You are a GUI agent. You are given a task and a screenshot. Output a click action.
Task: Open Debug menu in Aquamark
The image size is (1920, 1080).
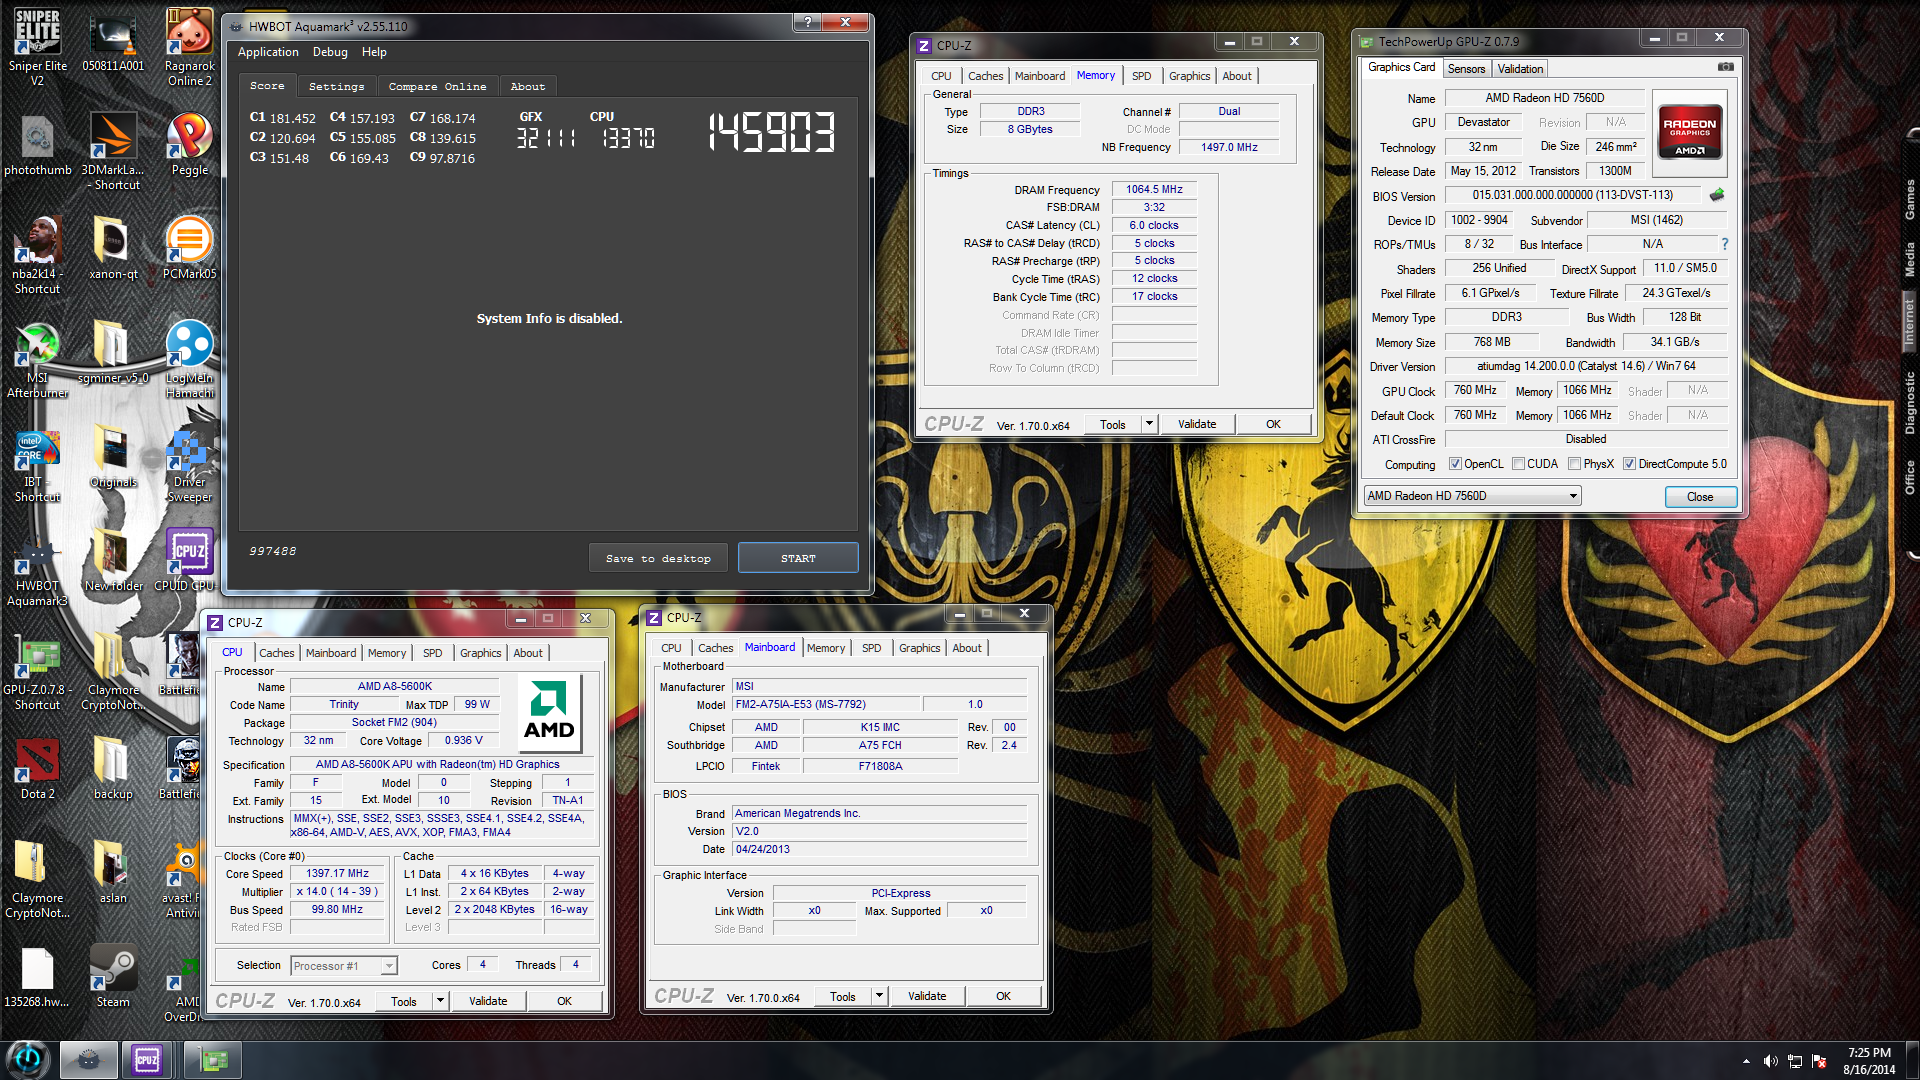pos(330,52)
